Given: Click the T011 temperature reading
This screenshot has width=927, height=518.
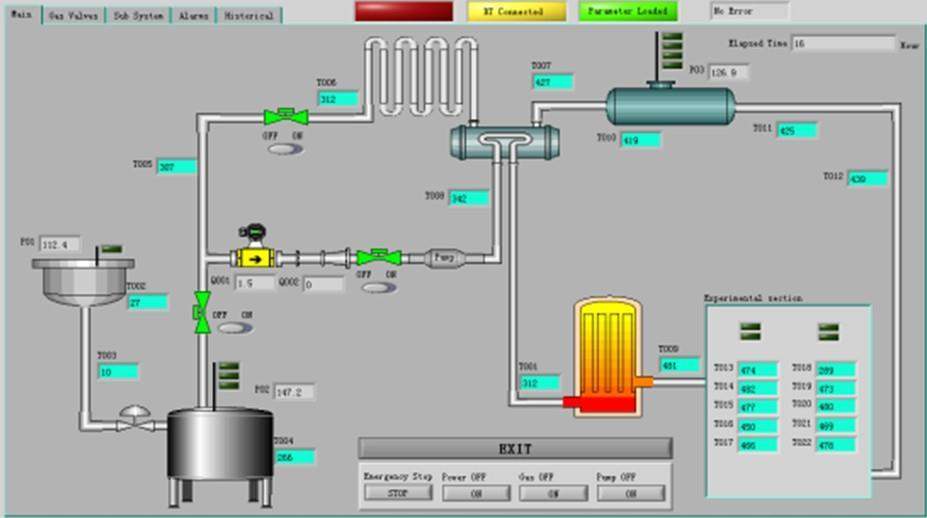Looking at the screenshot, I should [797, 130].
